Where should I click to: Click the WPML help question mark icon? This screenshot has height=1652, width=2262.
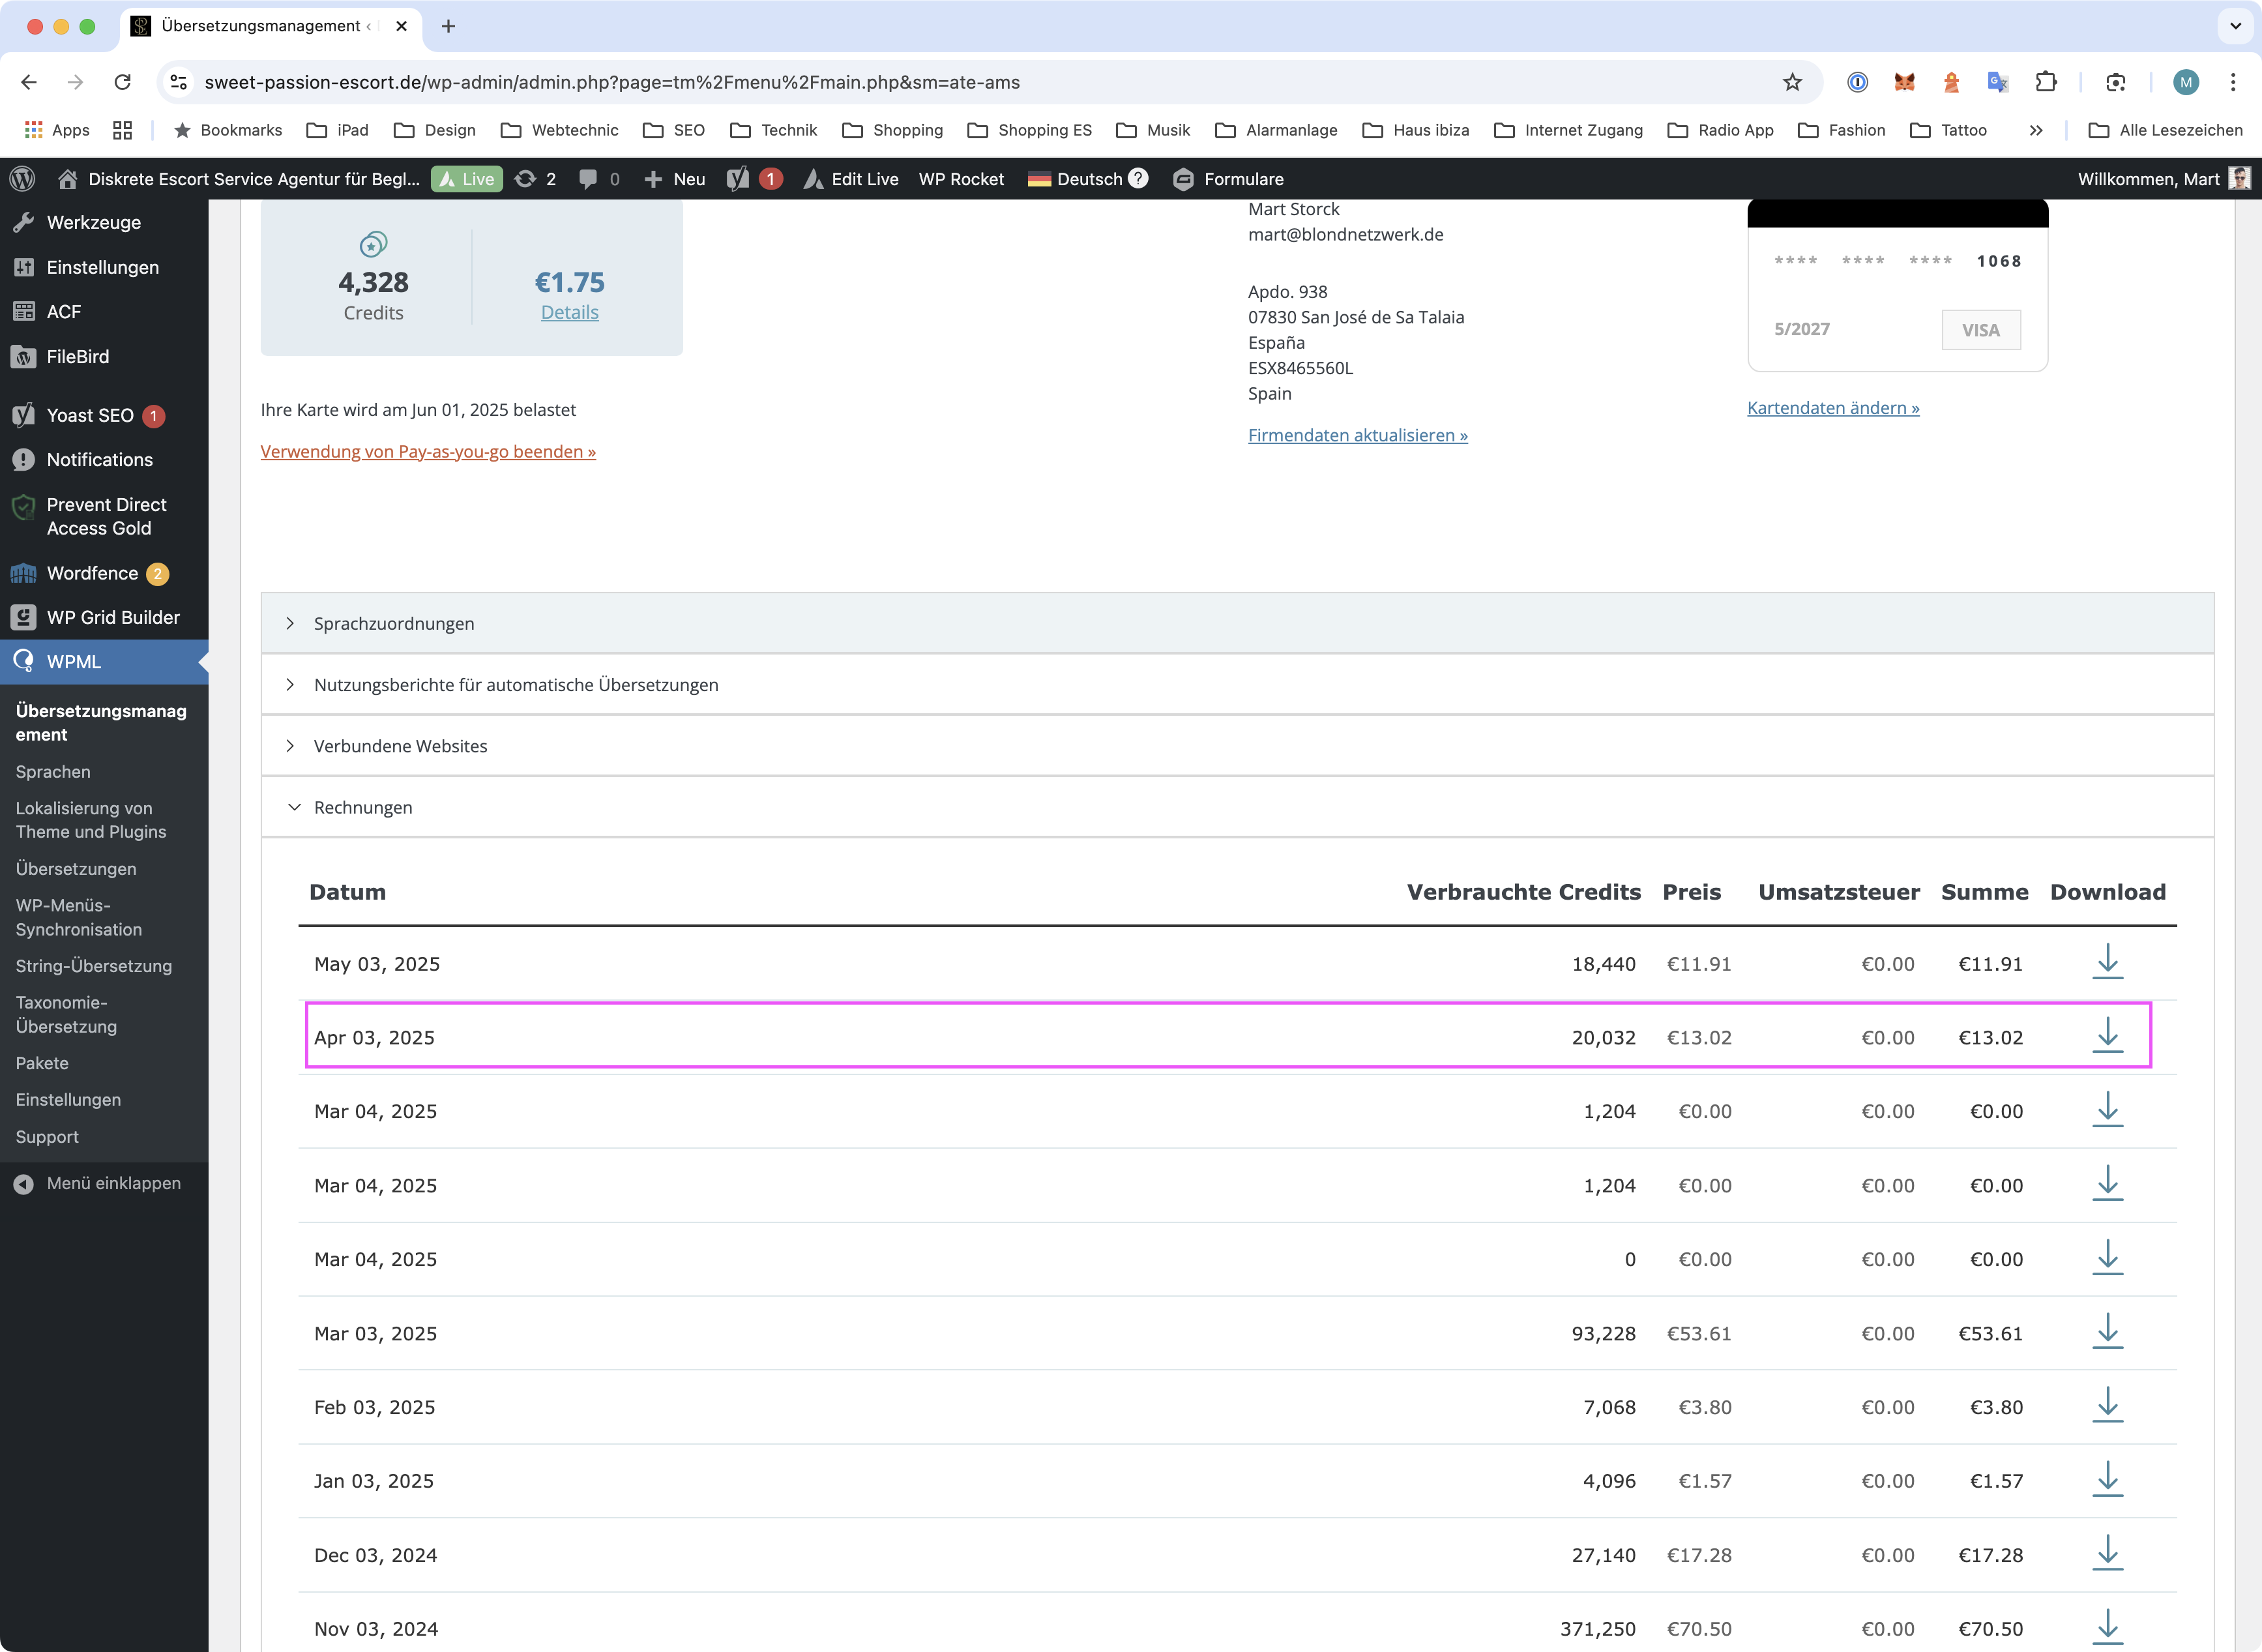[1138, 178]
